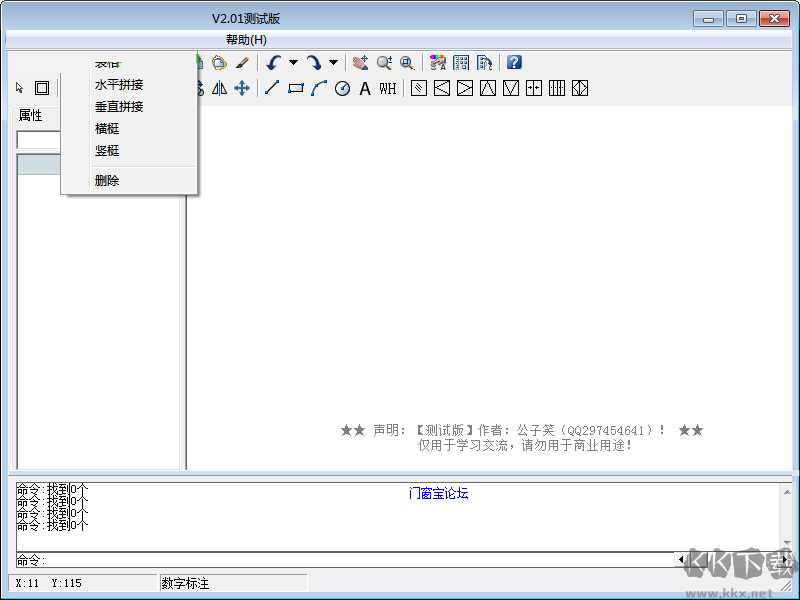
Task: Select the rectangle drawing tool
Action: pyautogui.click(x=296, y=88)
